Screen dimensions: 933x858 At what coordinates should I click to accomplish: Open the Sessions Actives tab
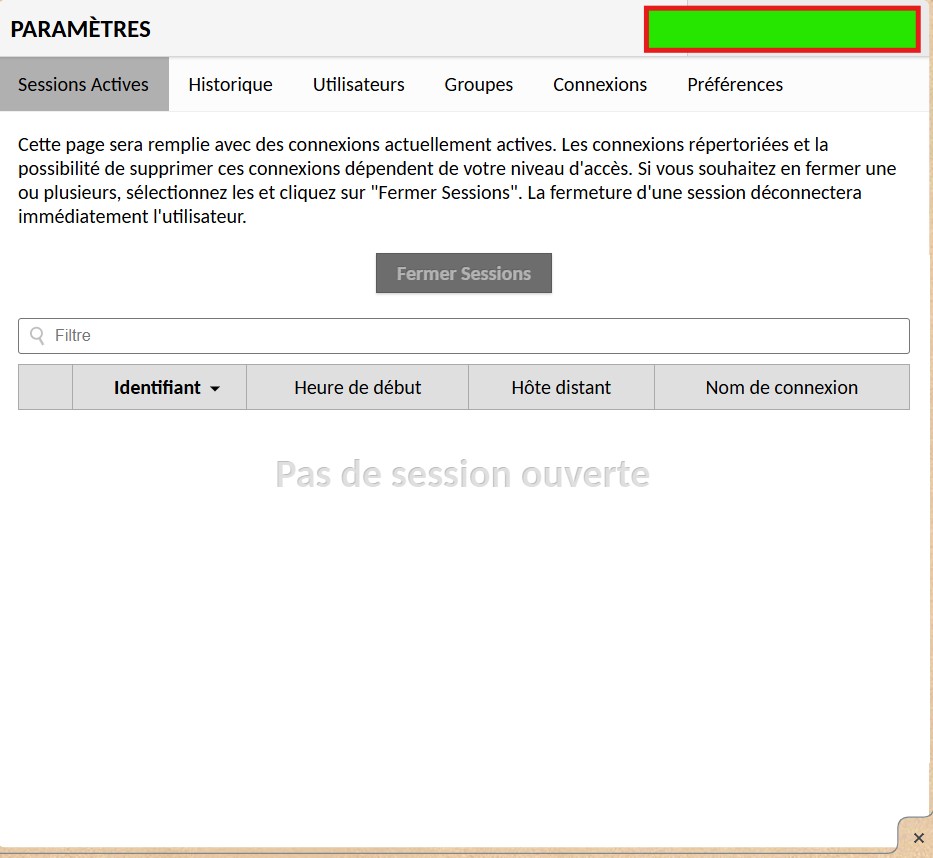click(84, 84)
